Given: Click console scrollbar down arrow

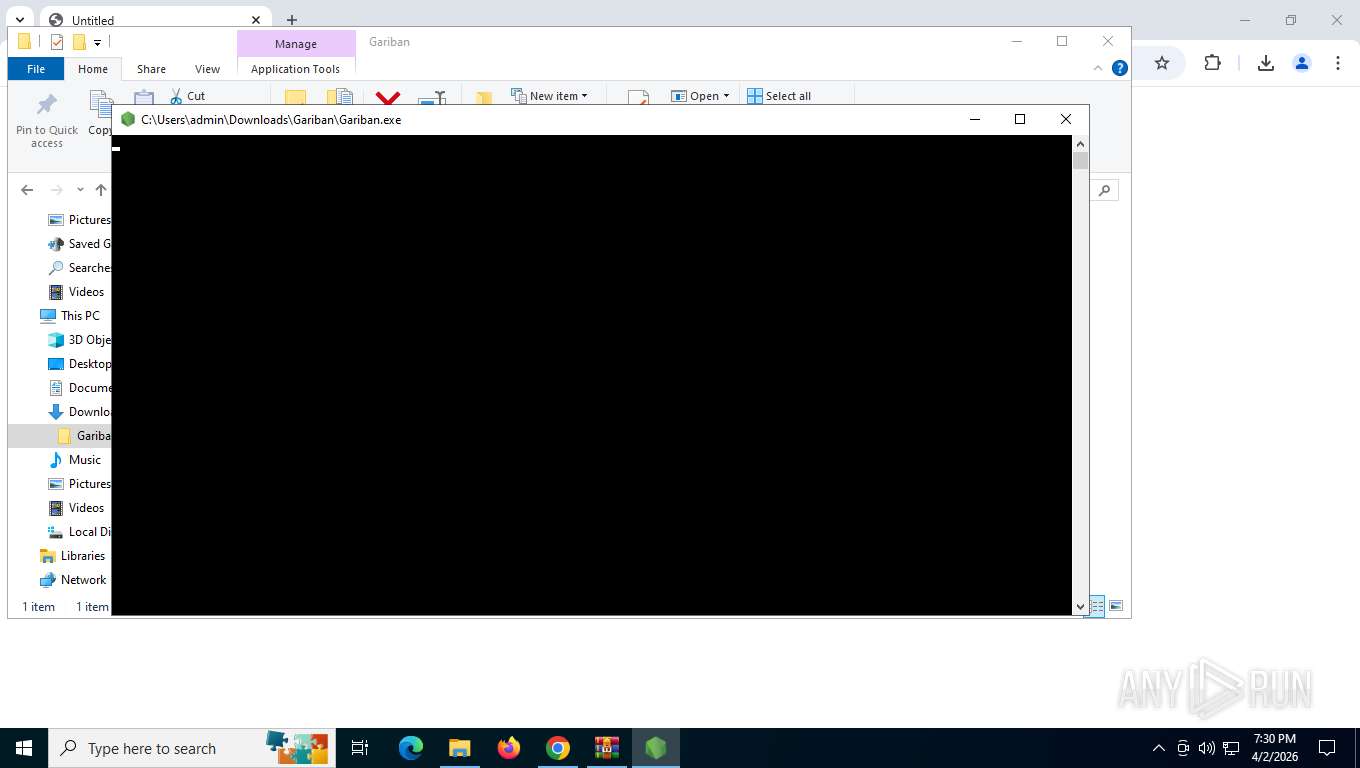Looking at the screenshot, I should (x=1080, y=606).
